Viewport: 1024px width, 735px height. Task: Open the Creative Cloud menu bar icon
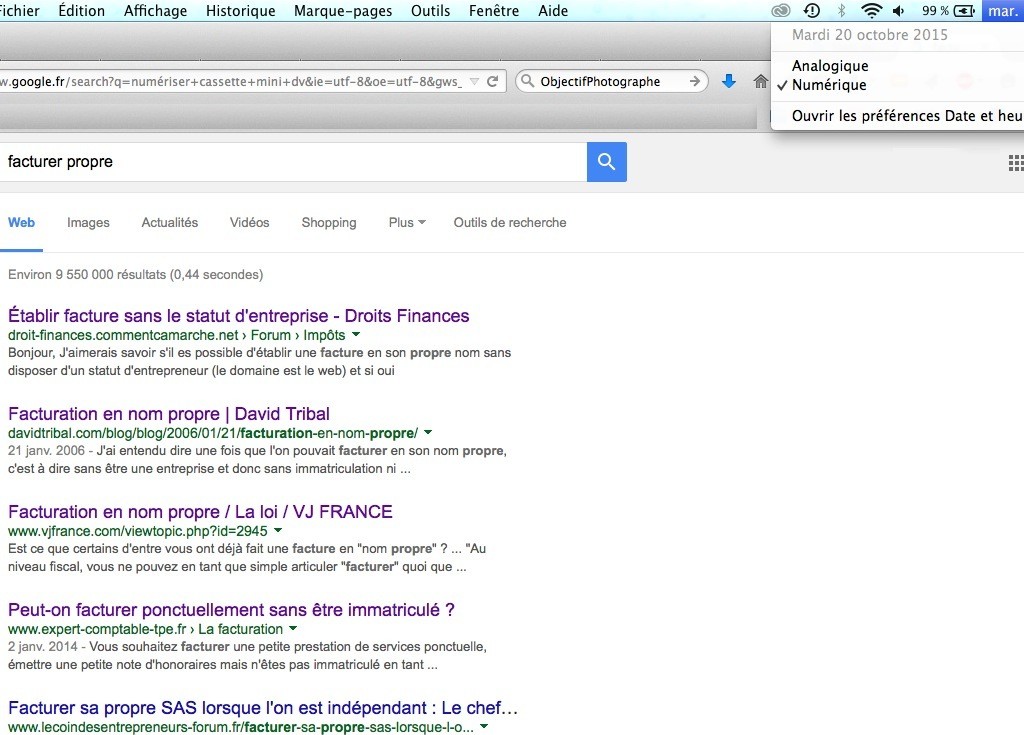pyautogui.click(x=781, y=10)
